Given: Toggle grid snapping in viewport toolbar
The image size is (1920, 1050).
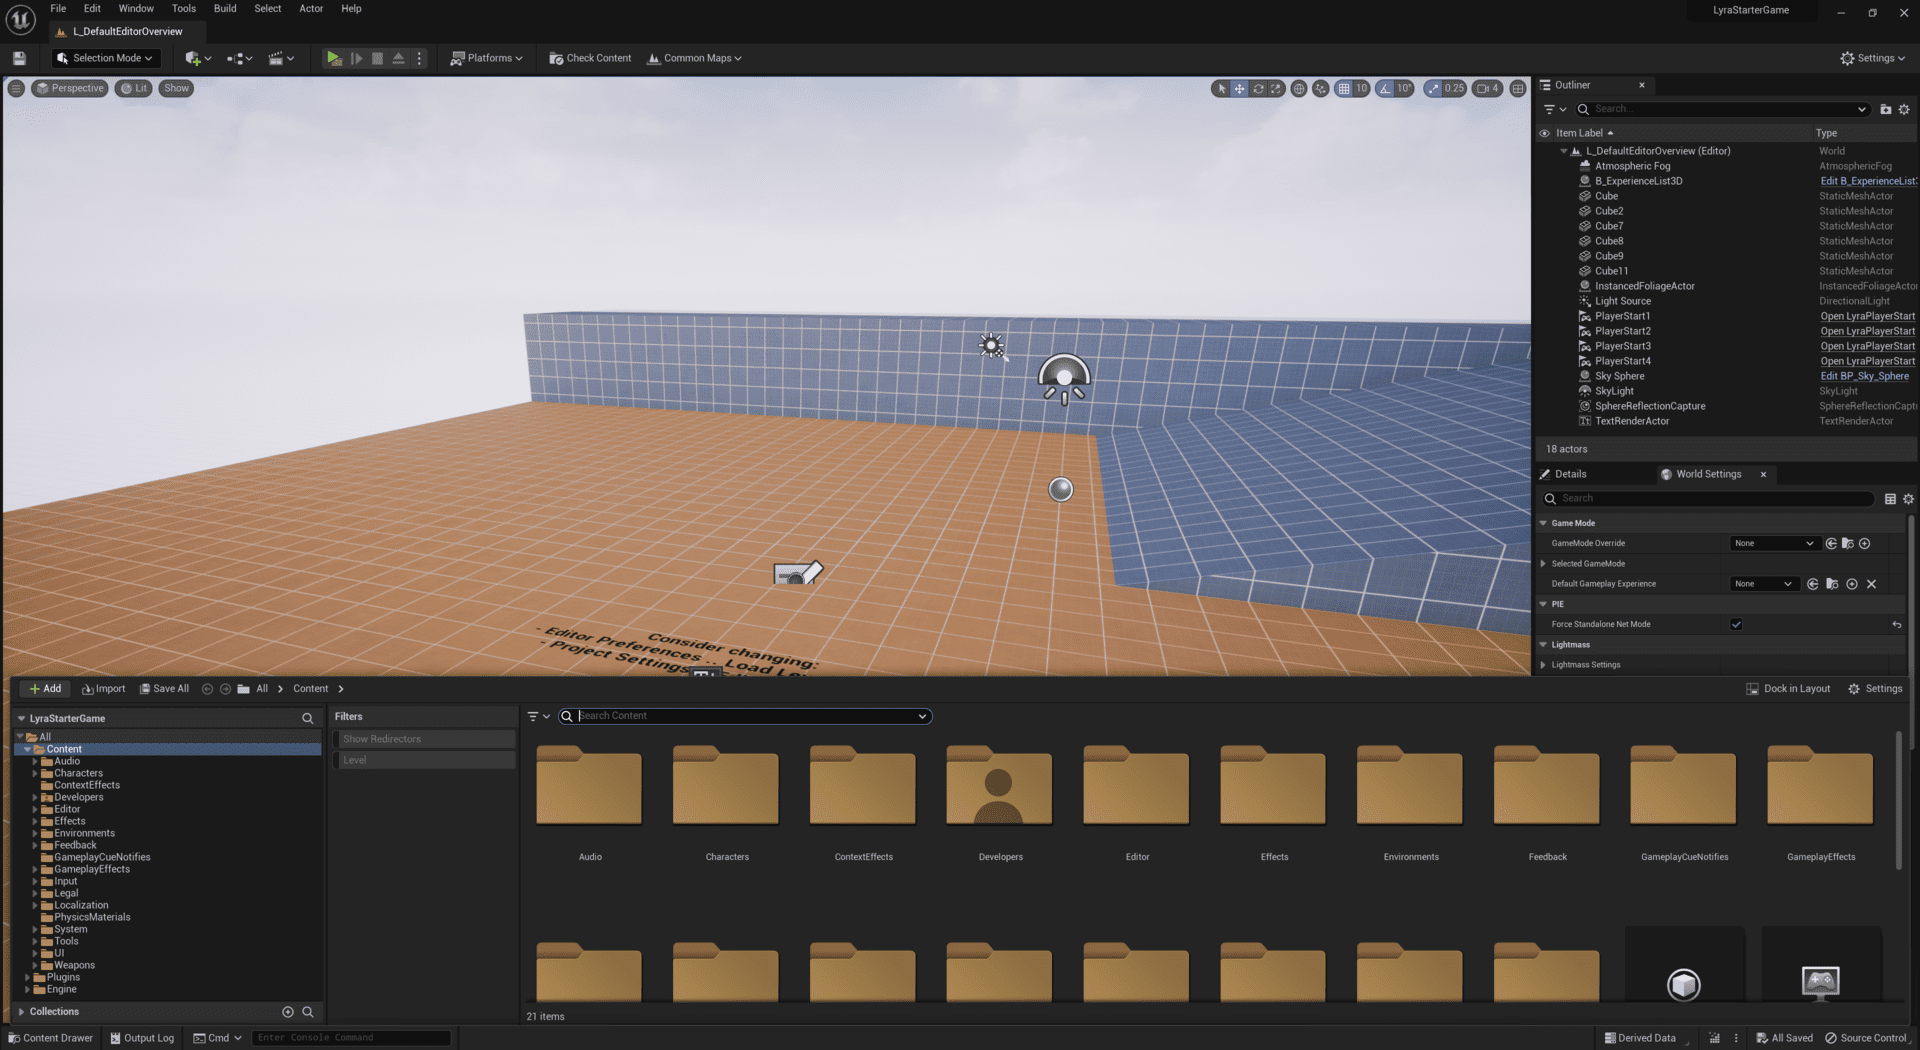Looking at the screenshot, I should pyautogui.click(x=1344, y=89).
